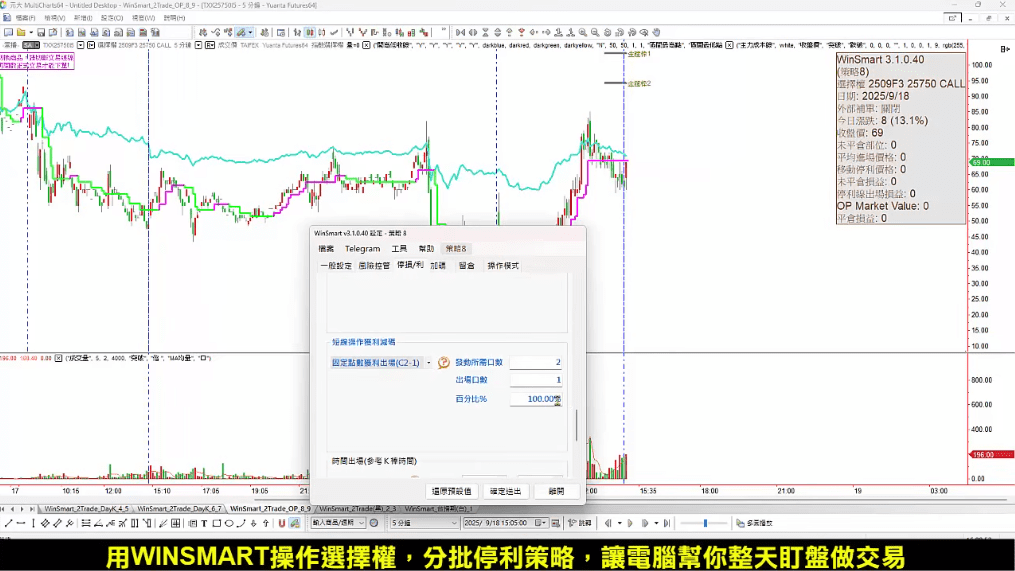
Task: Select the trend line drawing tool
Action: click(9, 523)
